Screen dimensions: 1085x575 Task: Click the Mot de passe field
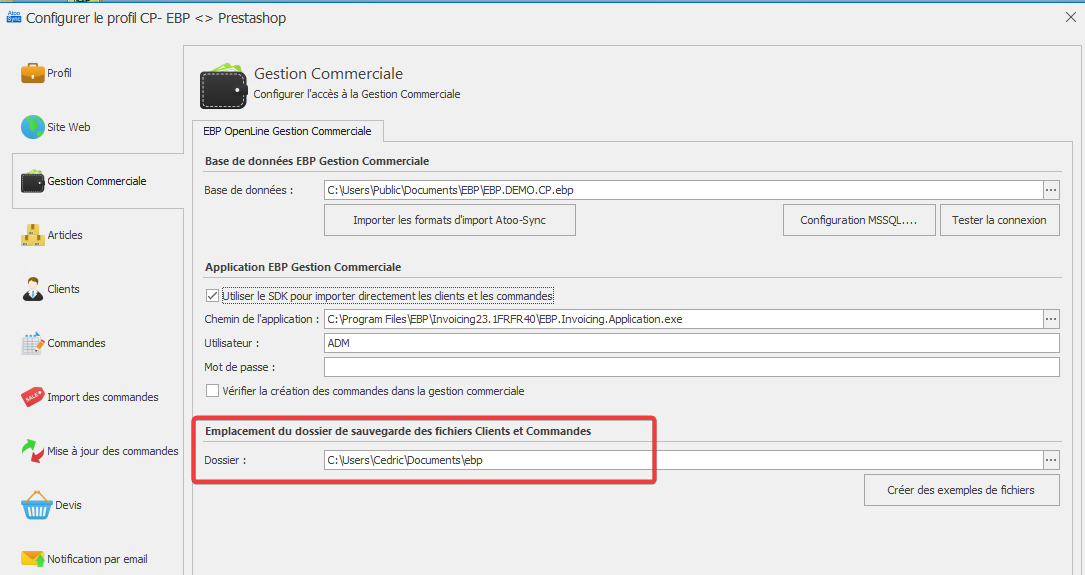click(x=691, y=367)
